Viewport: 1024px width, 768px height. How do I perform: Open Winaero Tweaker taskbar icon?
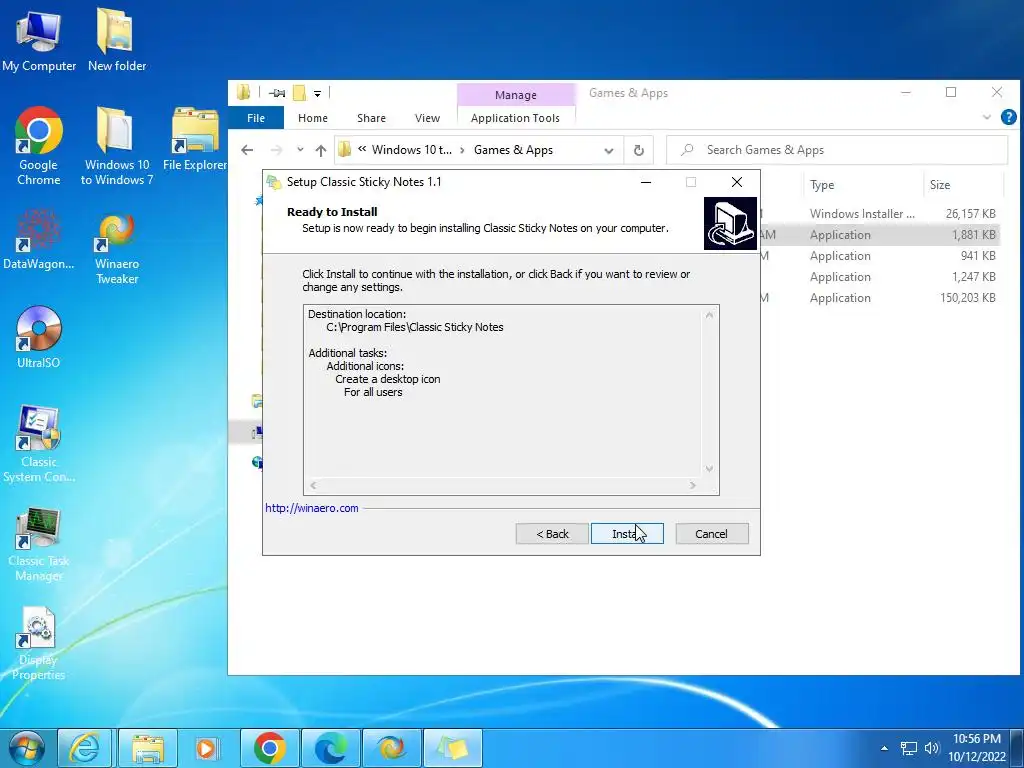[391, 748]
